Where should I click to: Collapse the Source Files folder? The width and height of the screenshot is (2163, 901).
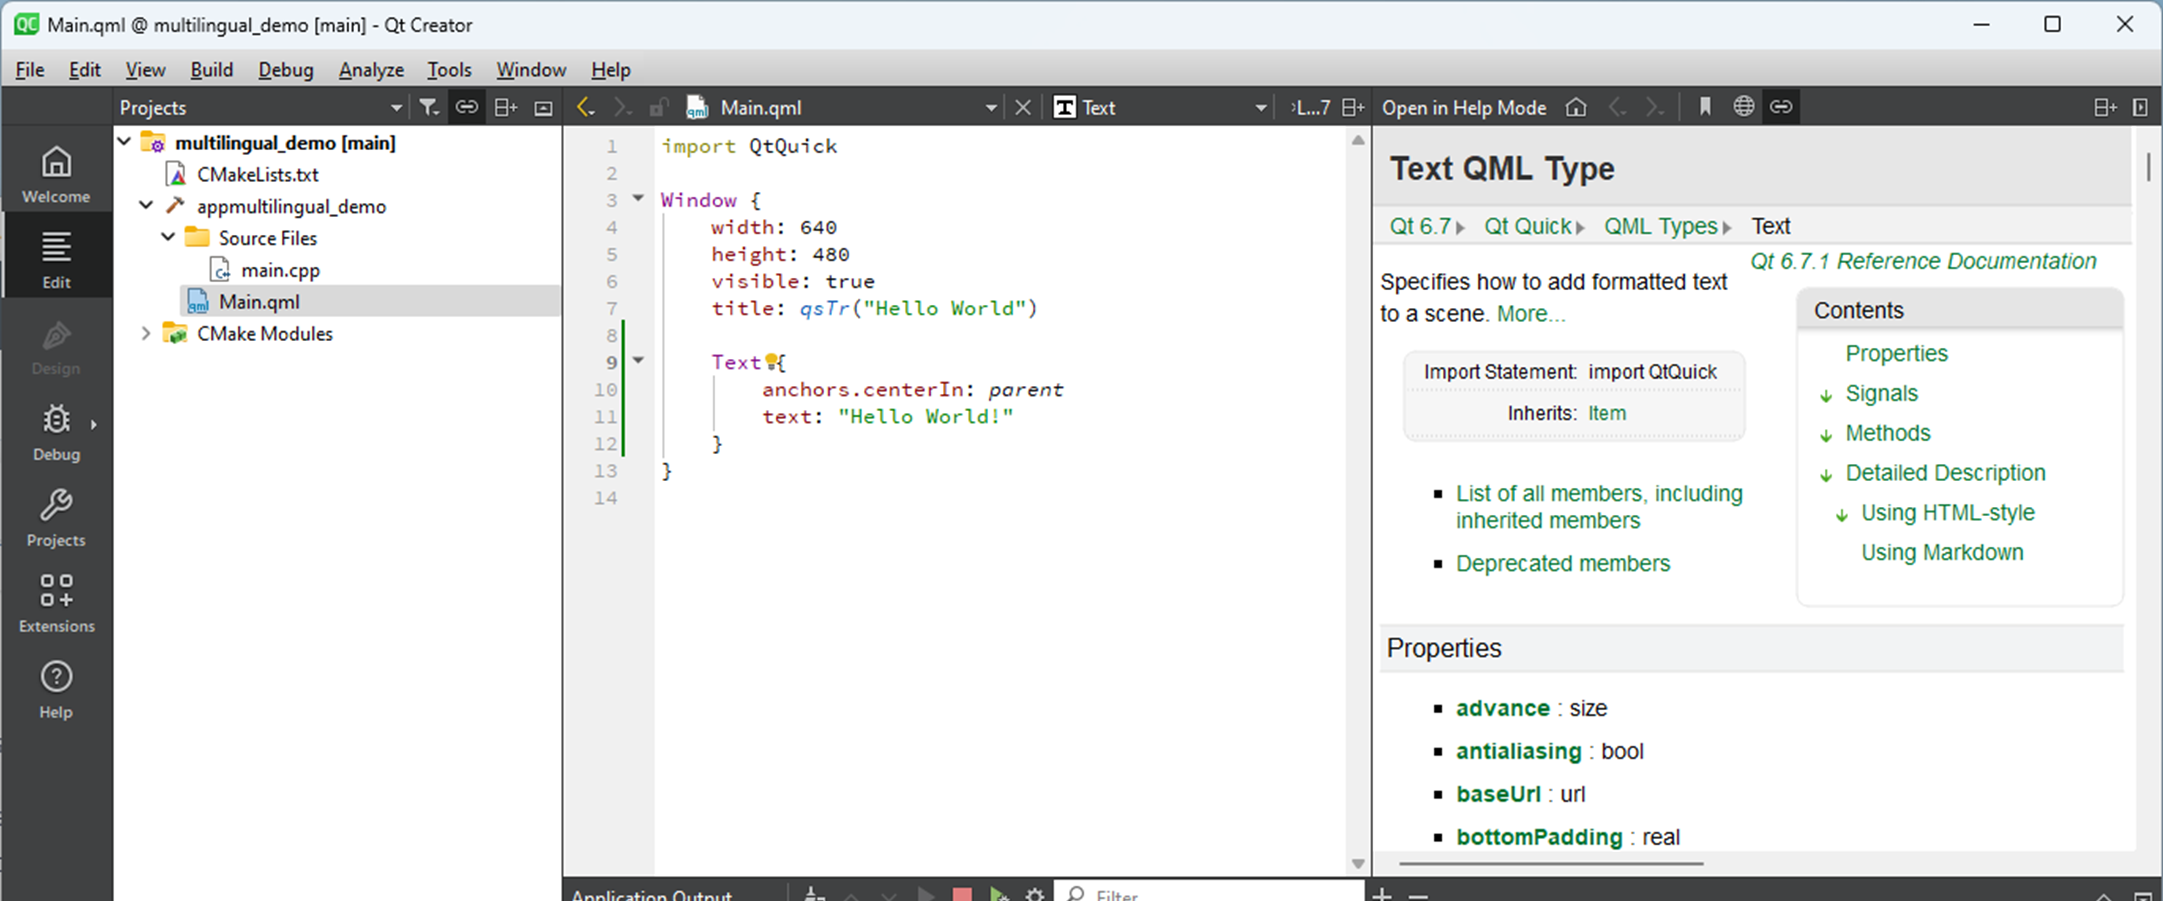click(x=167, y=237)
